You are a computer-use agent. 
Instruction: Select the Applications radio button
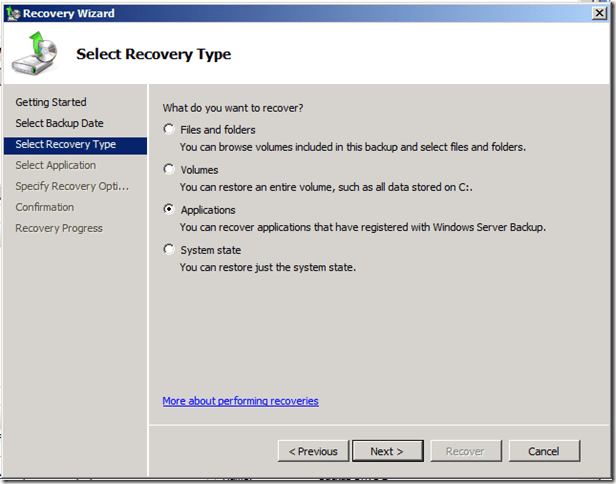tap(169, 210)
